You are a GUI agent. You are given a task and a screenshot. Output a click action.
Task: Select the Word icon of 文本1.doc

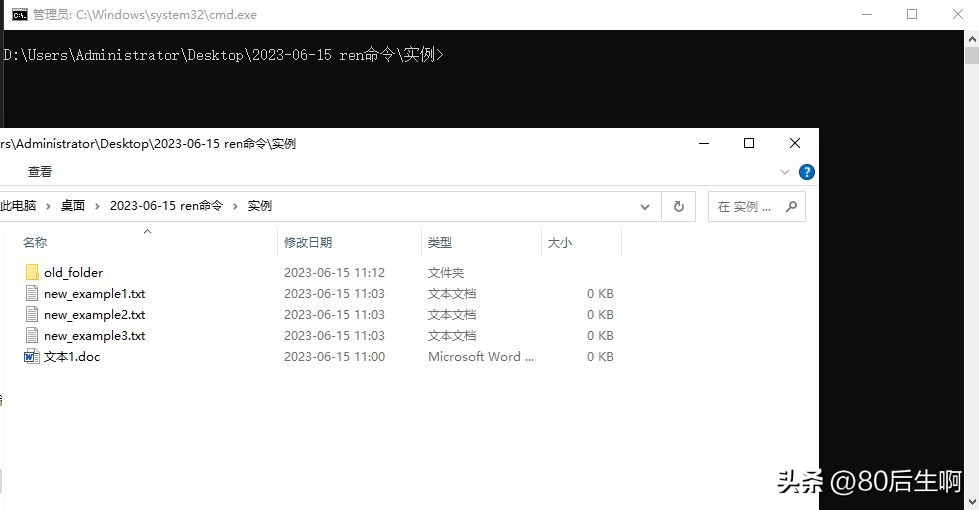coord(32,356)
